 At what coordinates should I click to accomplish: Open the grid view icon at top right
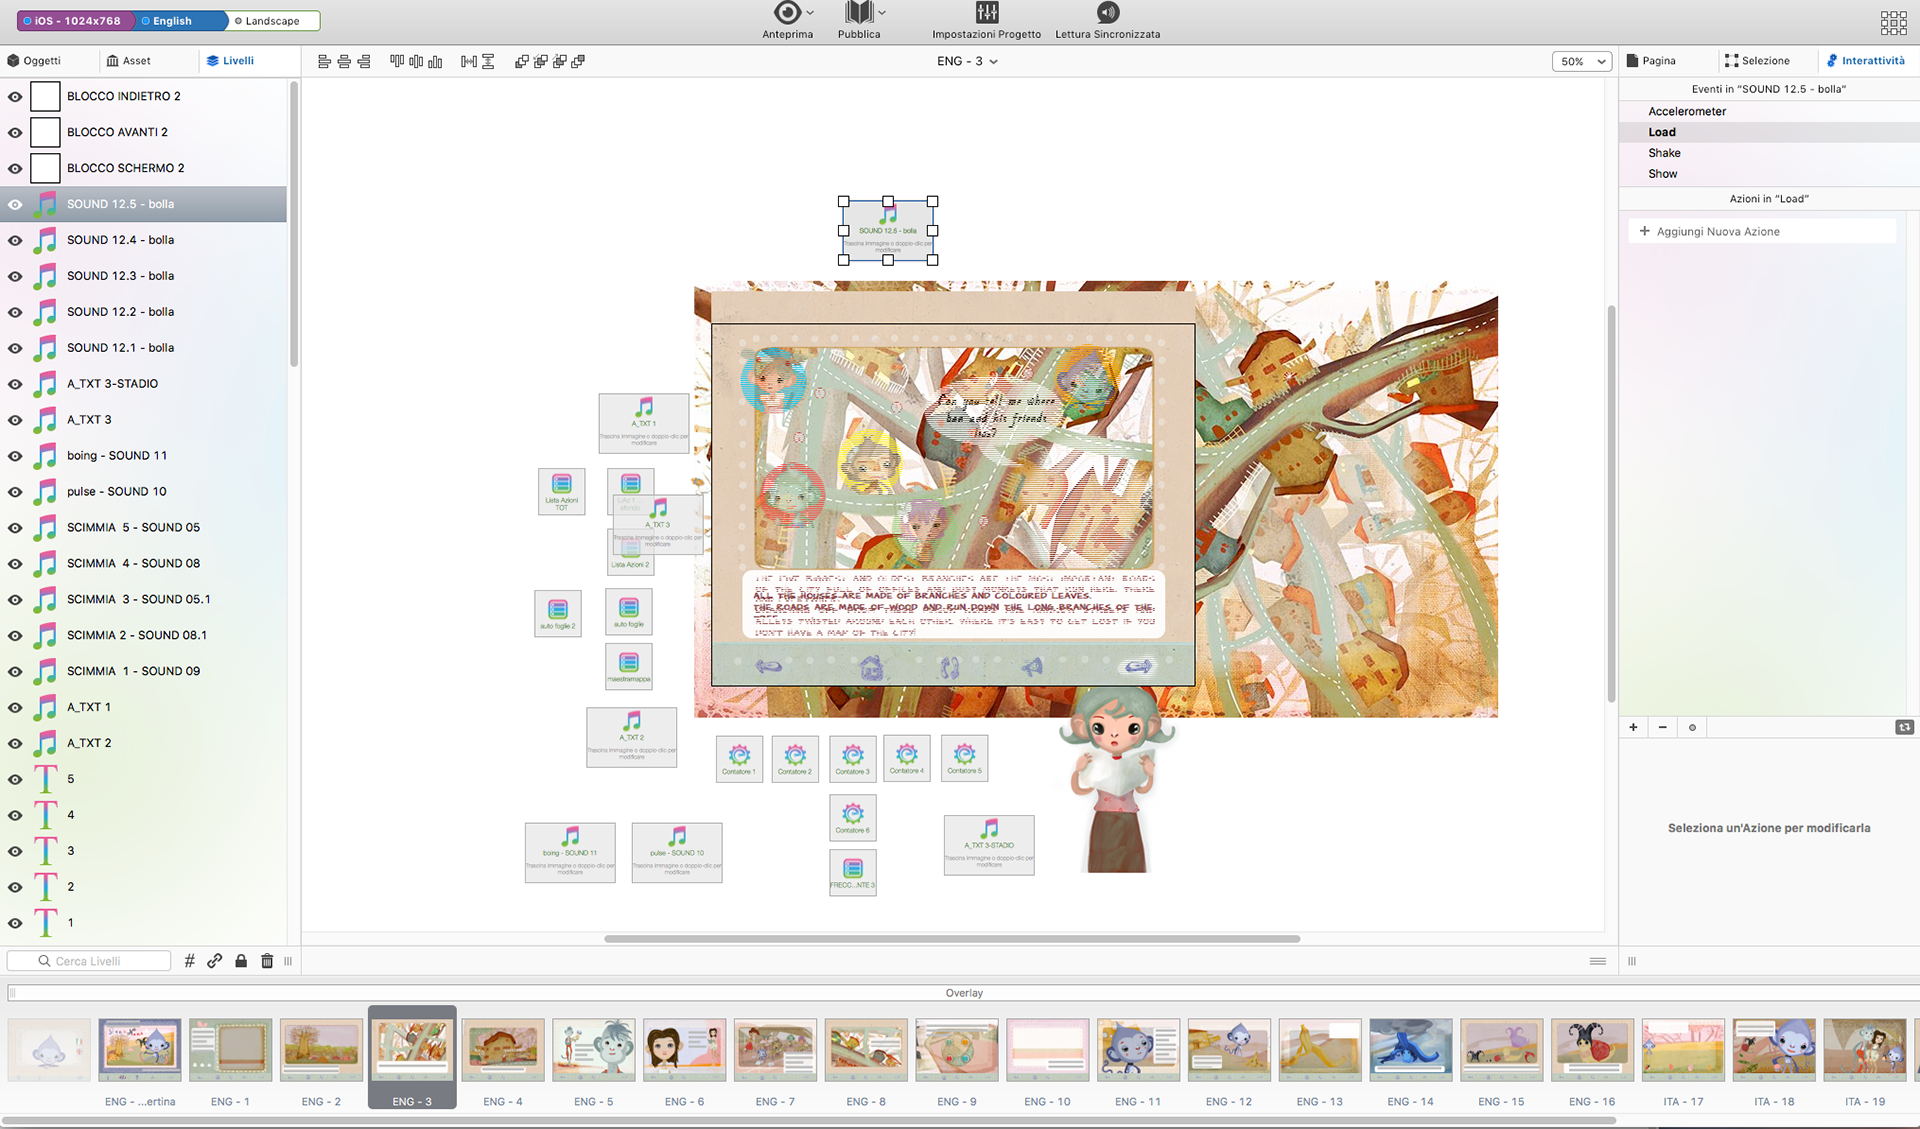pos(1893,22)
